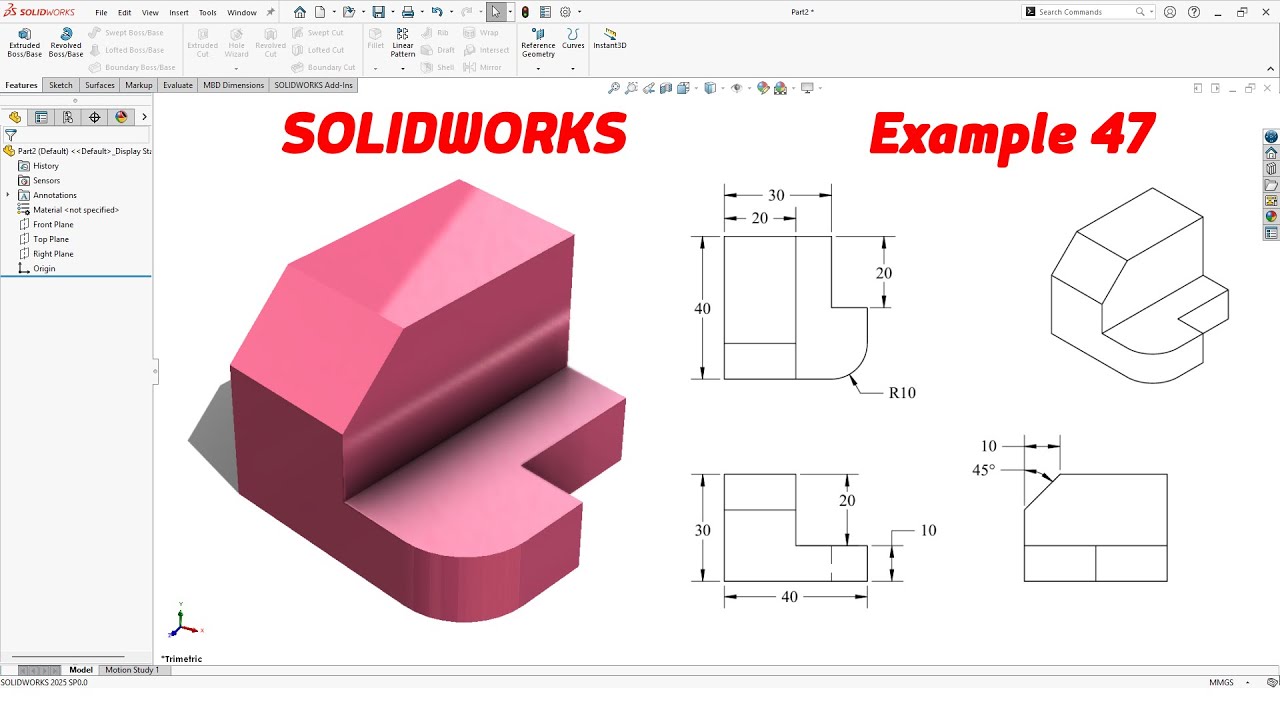Click the Zoom to Fit icon
1280x720 pixels.
(x=614, y=88)
